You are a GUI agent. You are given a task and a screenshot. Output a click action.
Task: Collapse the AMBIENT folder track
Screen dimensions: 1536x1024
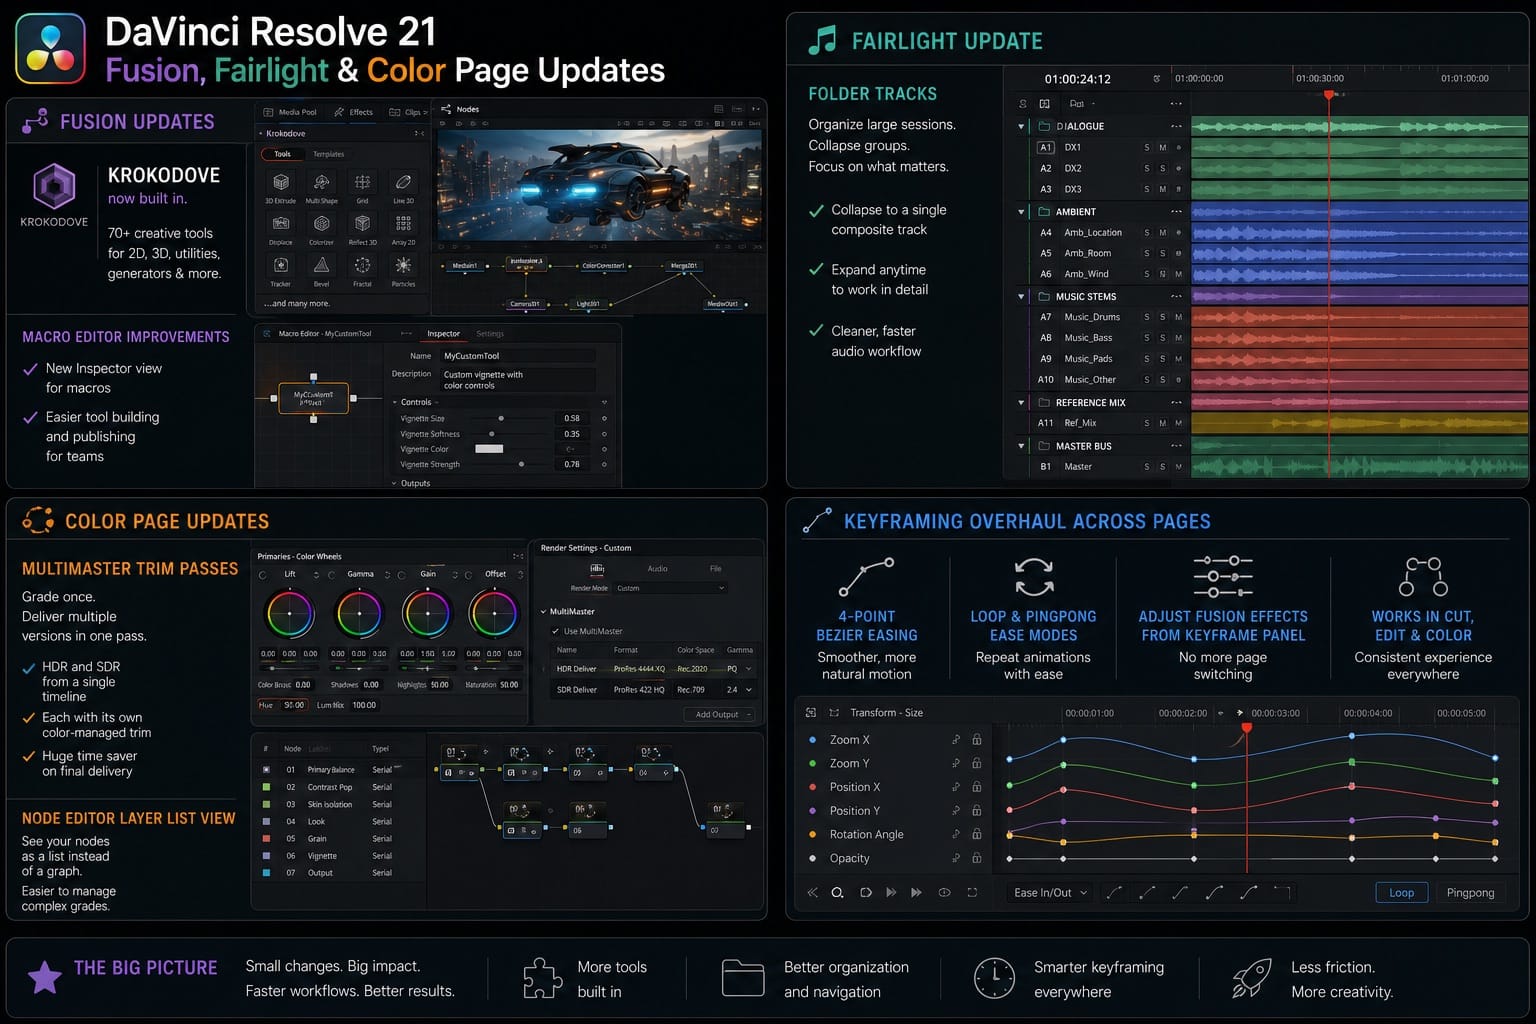tap(1021, 212)
